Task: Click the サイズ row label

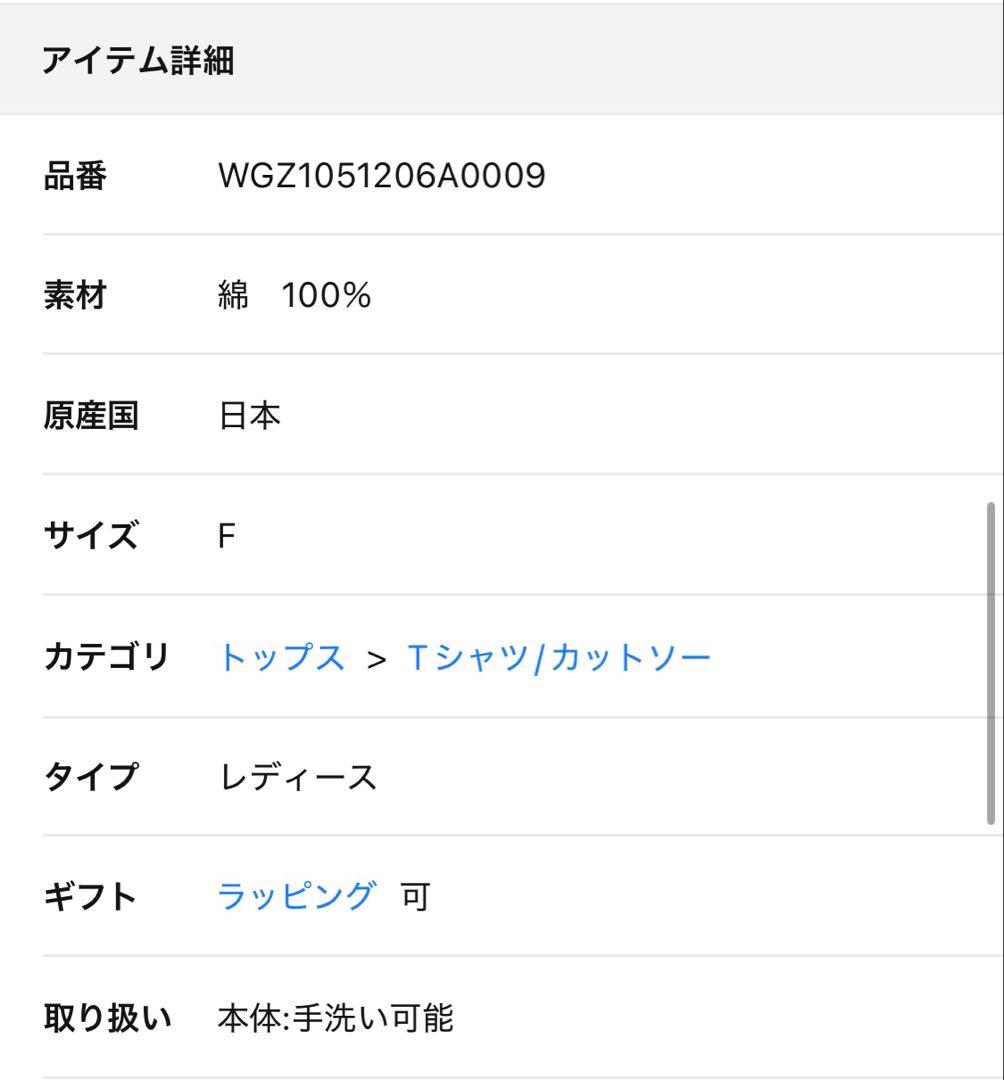Action: pos(91,536)
